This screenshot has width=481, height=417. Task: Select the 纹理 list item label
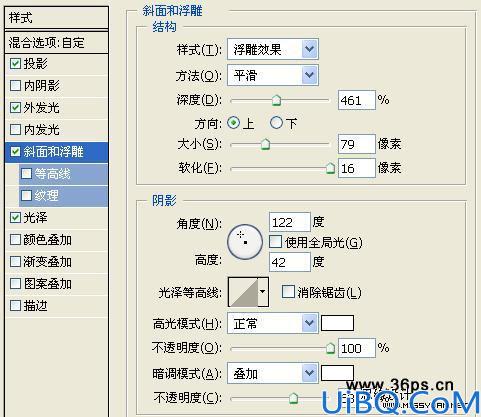46,196
